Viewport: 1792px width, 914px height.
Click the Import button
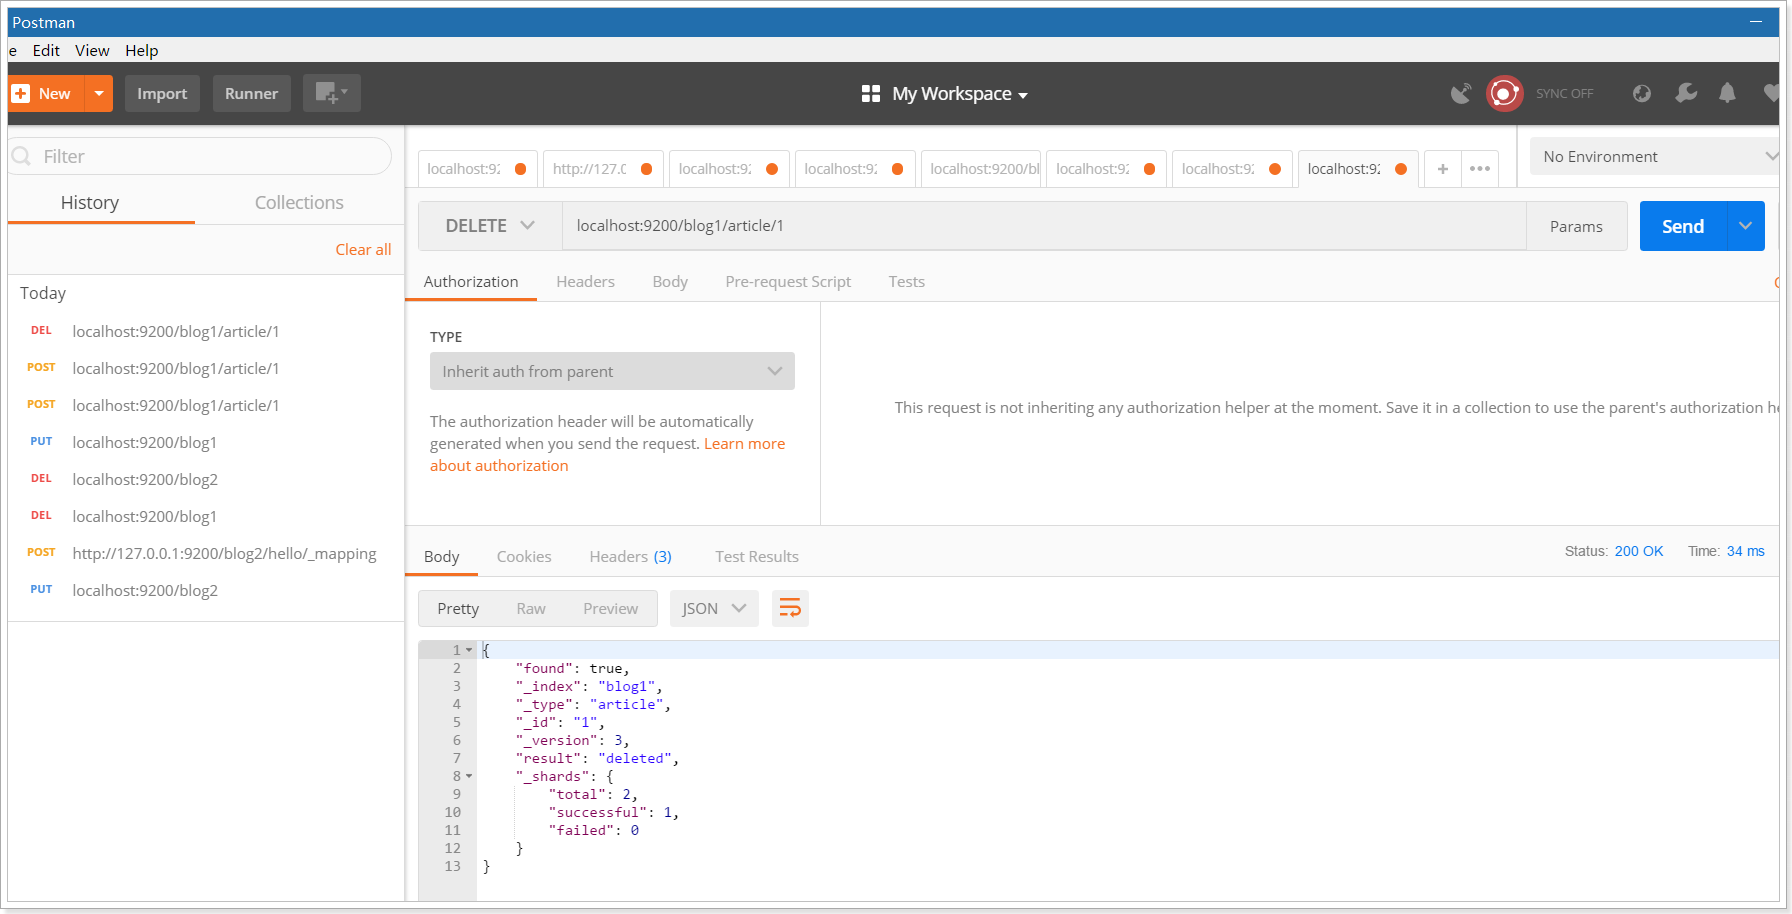point(162,93)
